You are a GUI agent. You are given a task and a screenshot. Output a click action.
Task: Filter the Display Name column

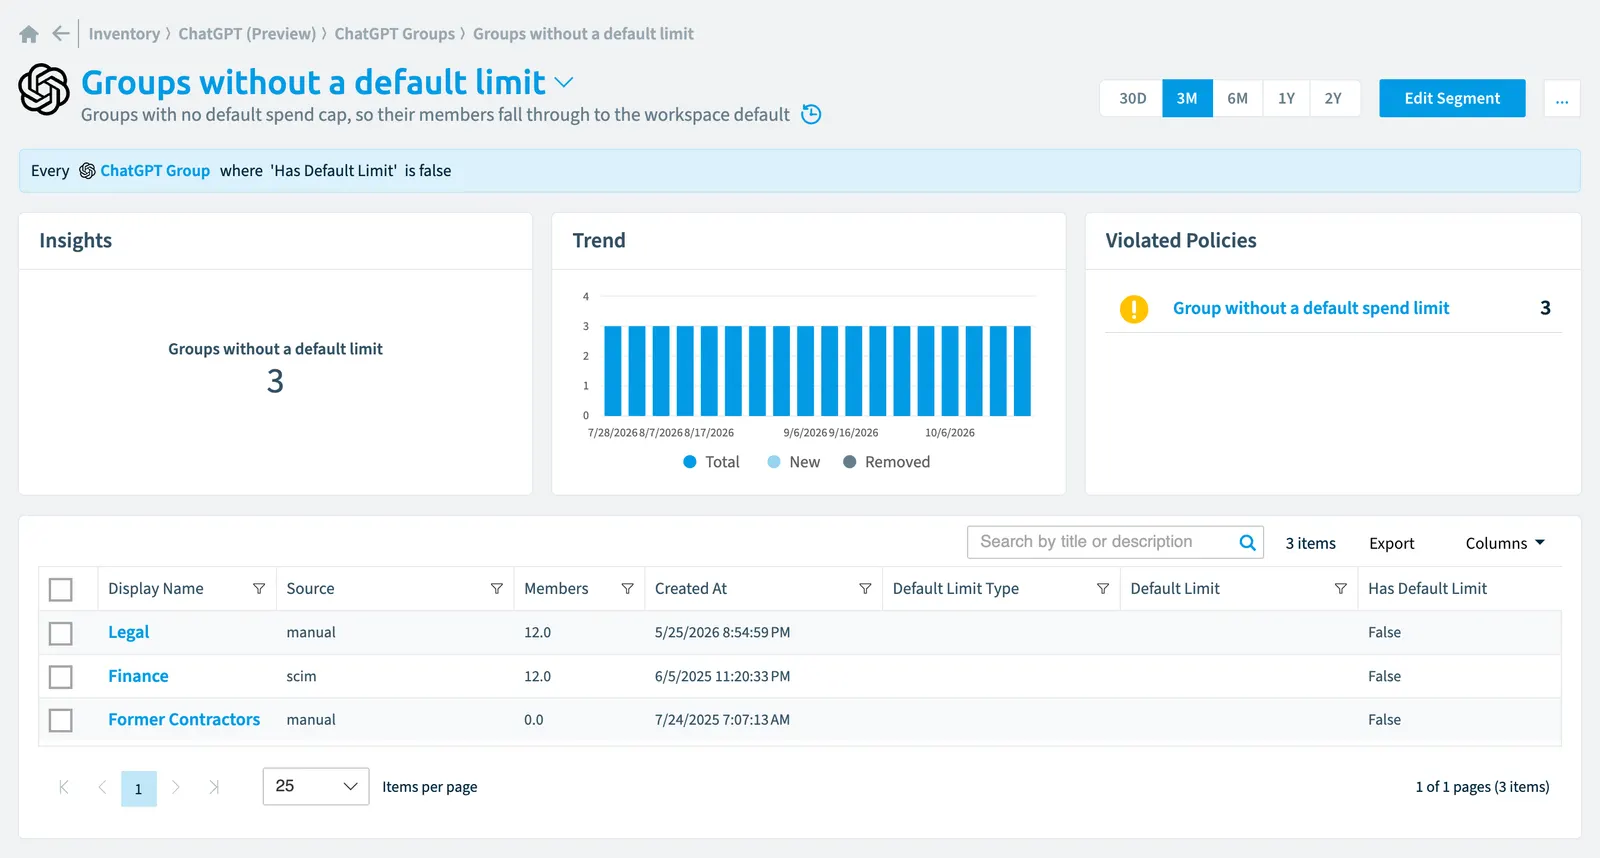point(259,589)
